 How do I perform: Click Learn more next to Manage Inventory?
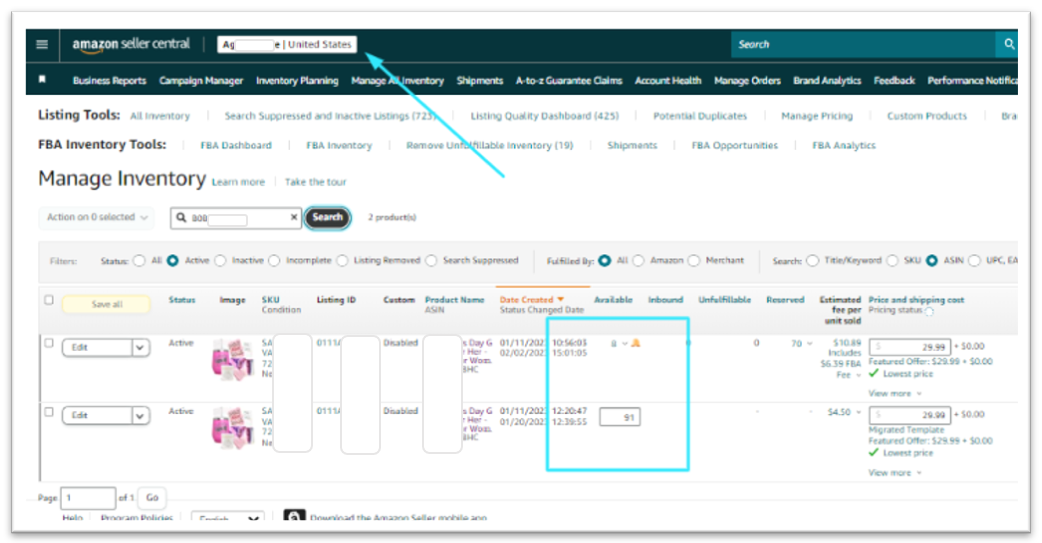238,182
